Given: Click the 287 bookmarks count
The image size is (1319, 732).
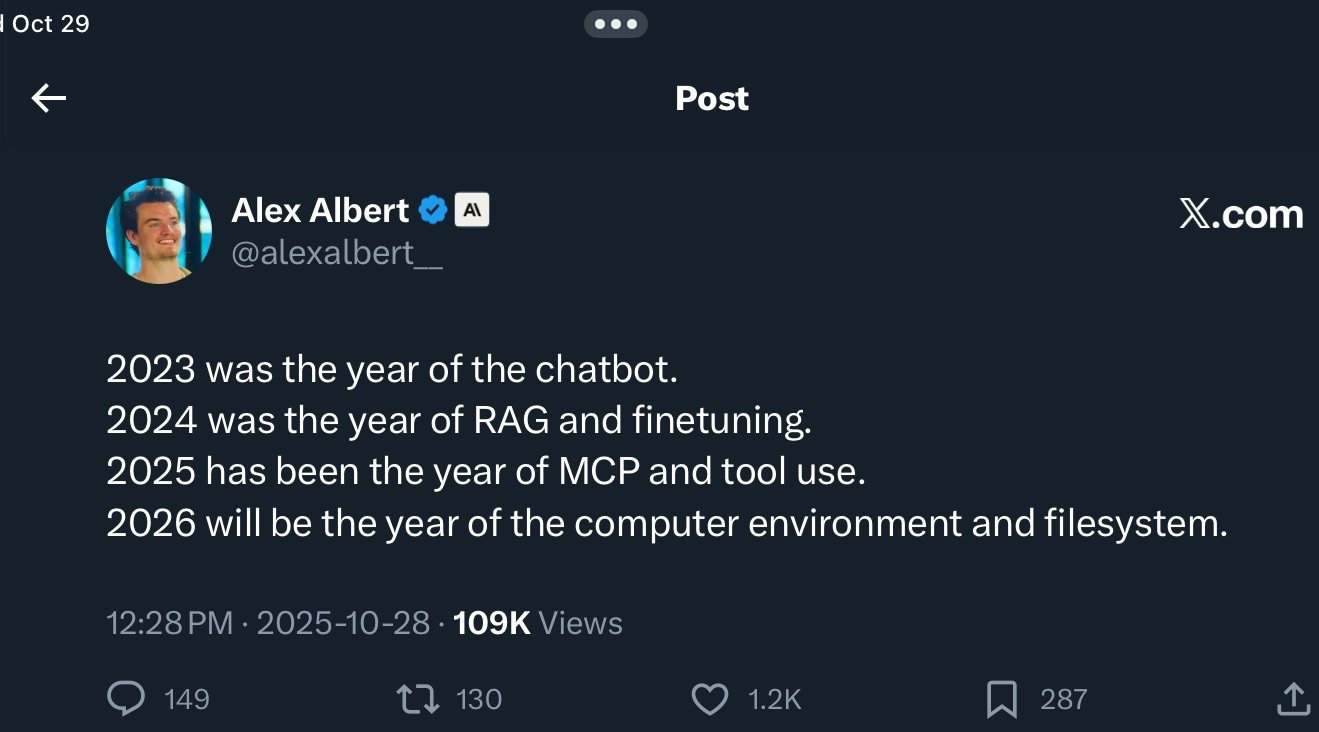Looking at the screenshot, I should pyautogui.click(x=1063, y=699).
